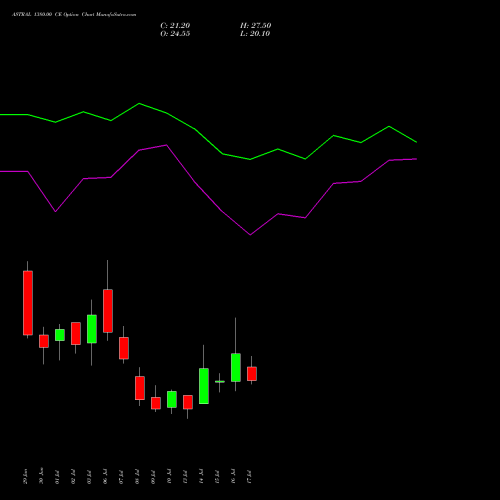The image size is (500, 500).
Task: Select the green 16 Jul candlestick
Action: pyautogui.click(x=236, y=367)
